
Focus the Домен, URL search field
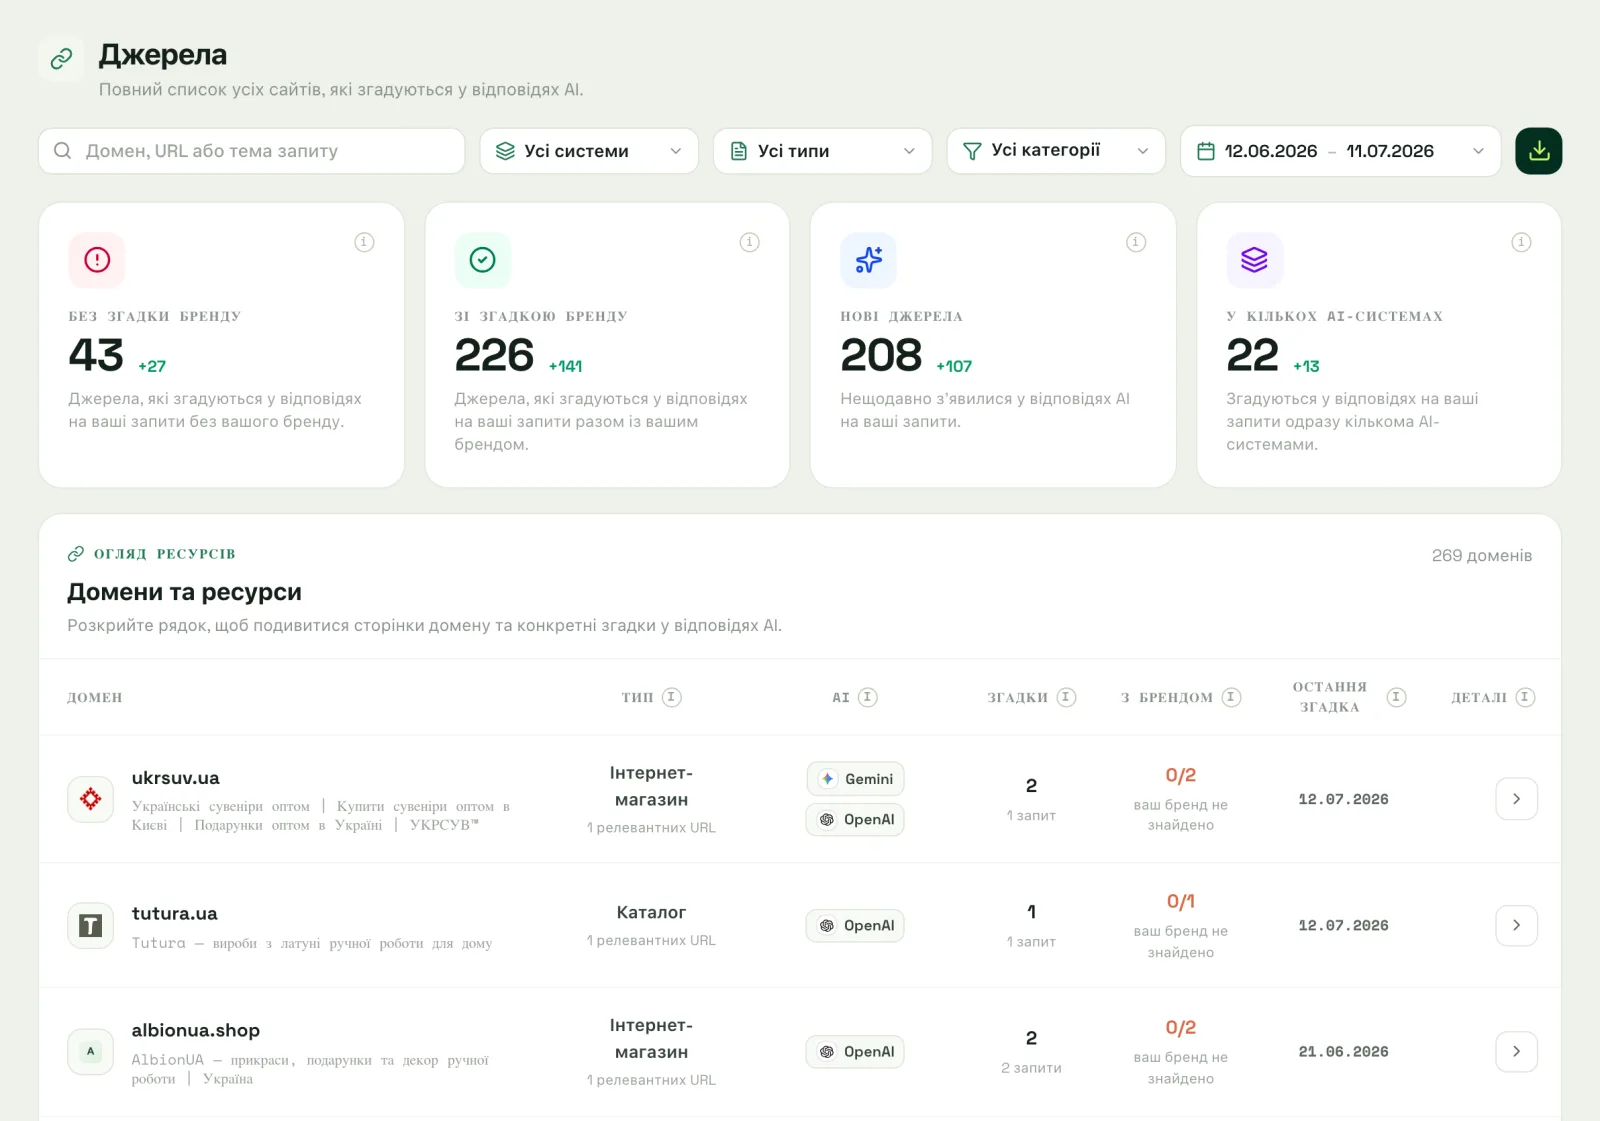[252, 151]
